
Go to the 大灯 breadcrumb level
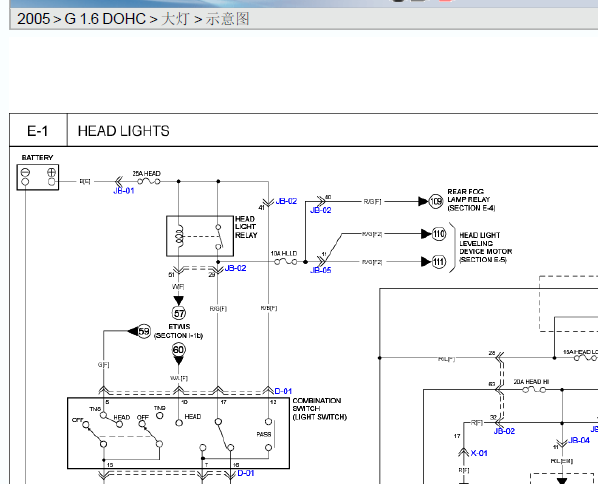[175, 19]
